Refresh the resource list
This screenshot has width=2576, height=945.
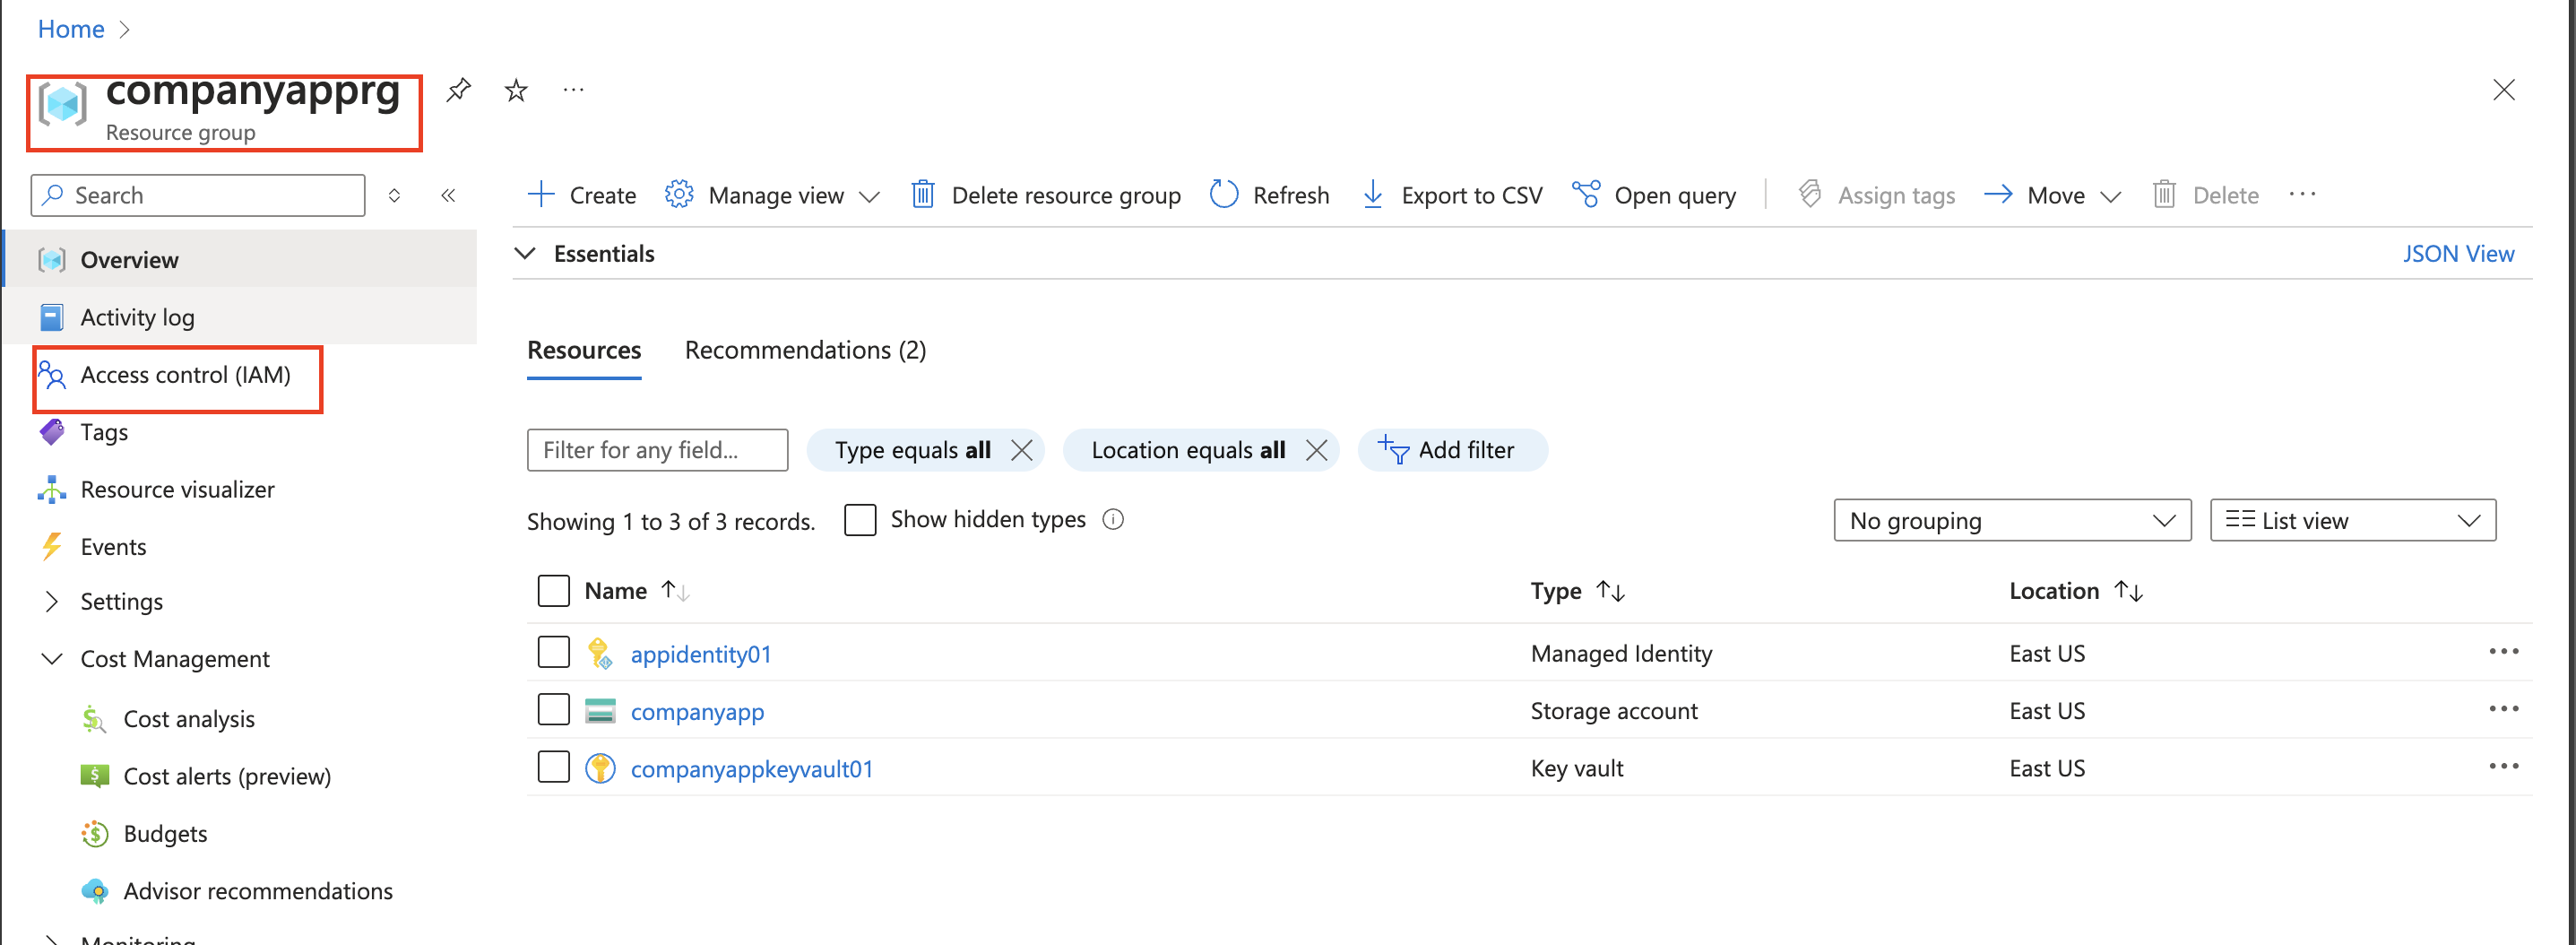[x=1269, y=195]
